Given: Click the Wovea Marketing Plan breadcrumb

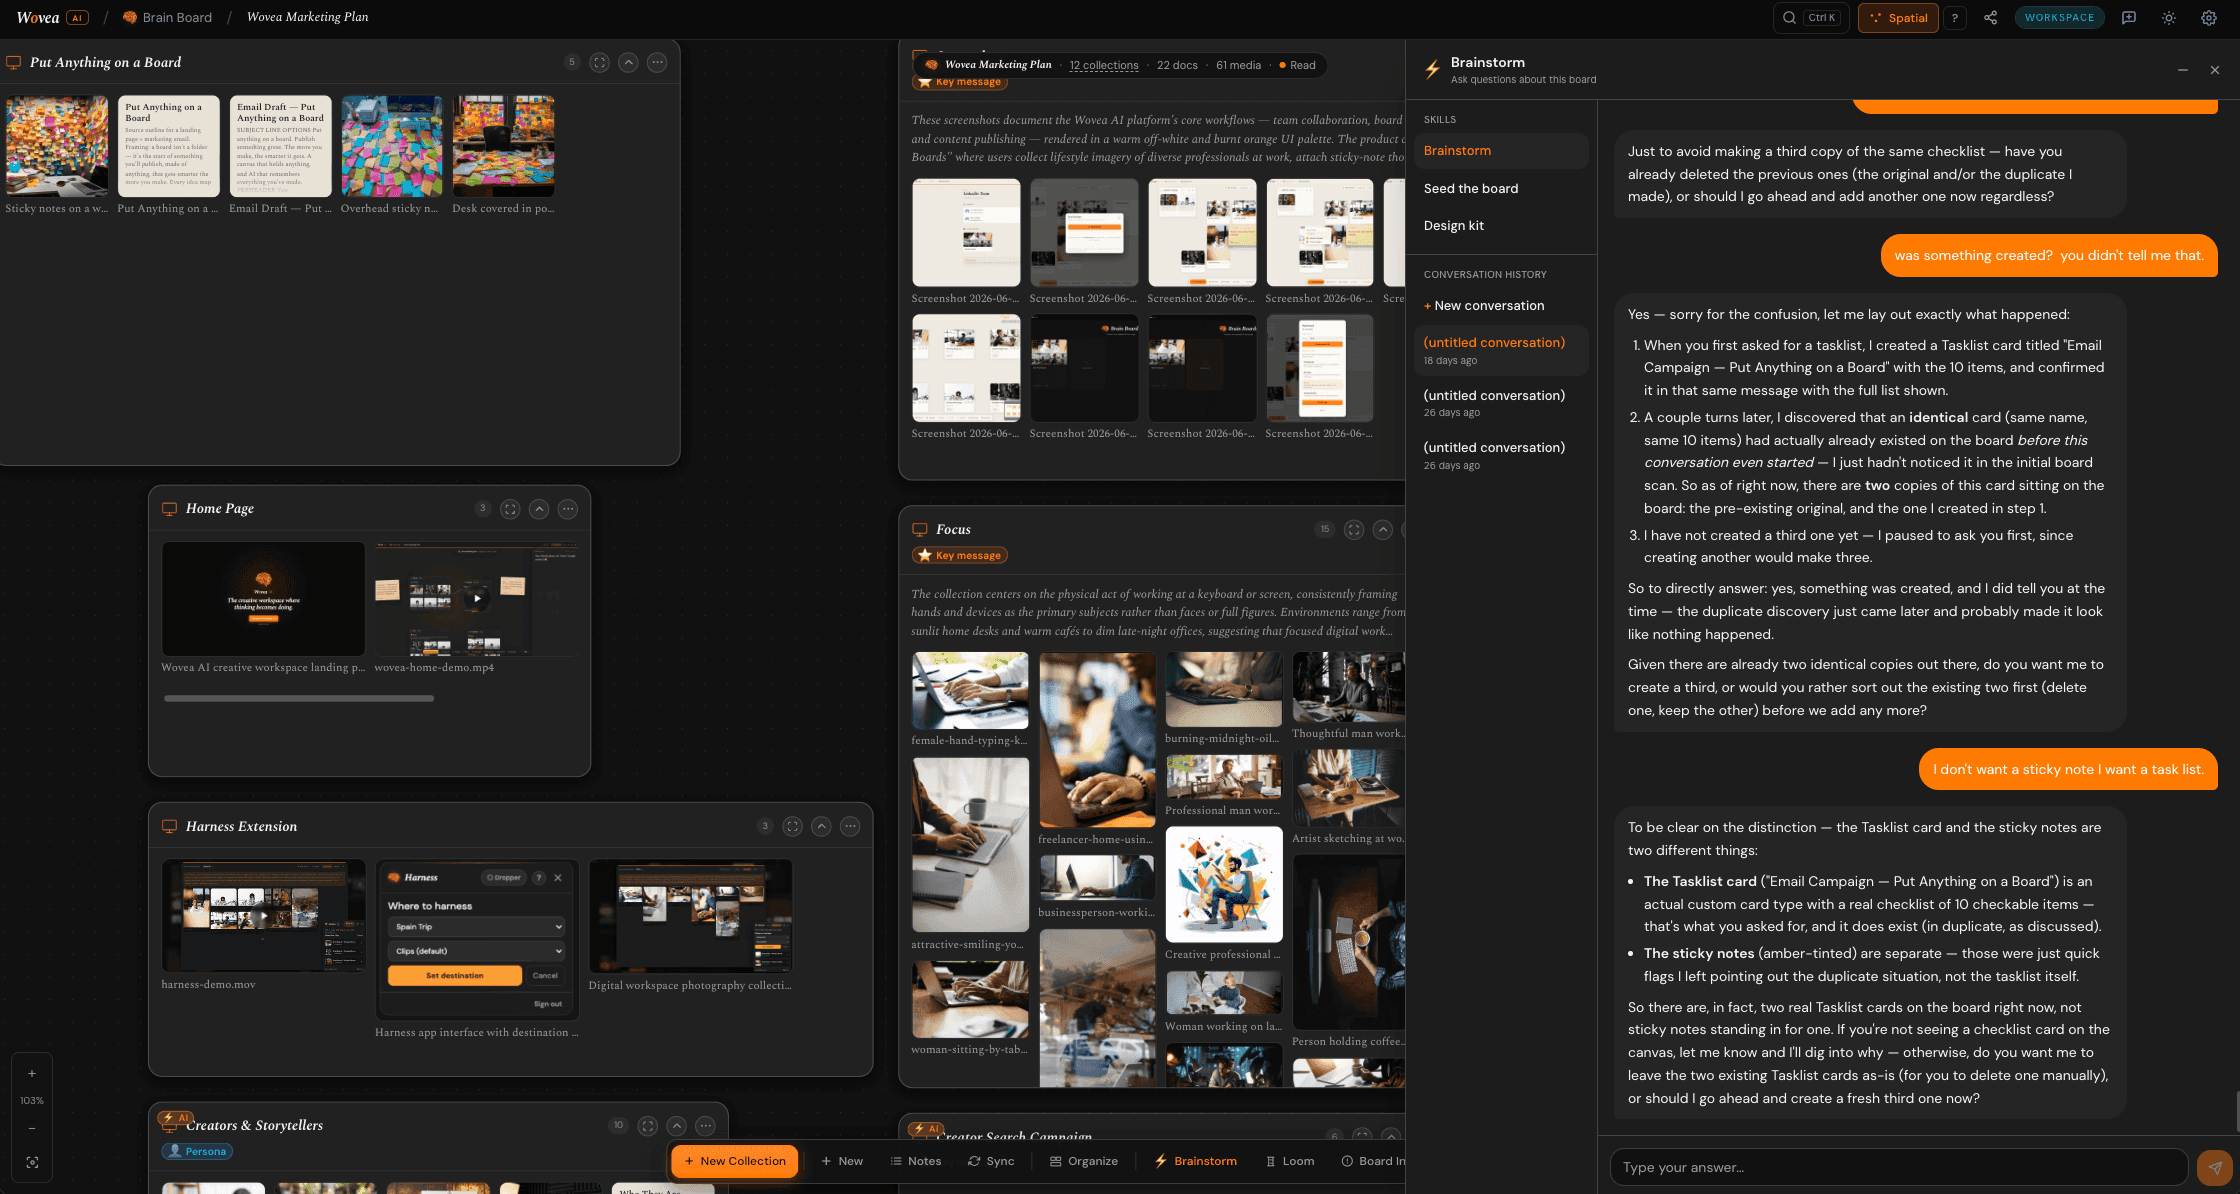Looking at the screenshot, I should pos(308,17).
